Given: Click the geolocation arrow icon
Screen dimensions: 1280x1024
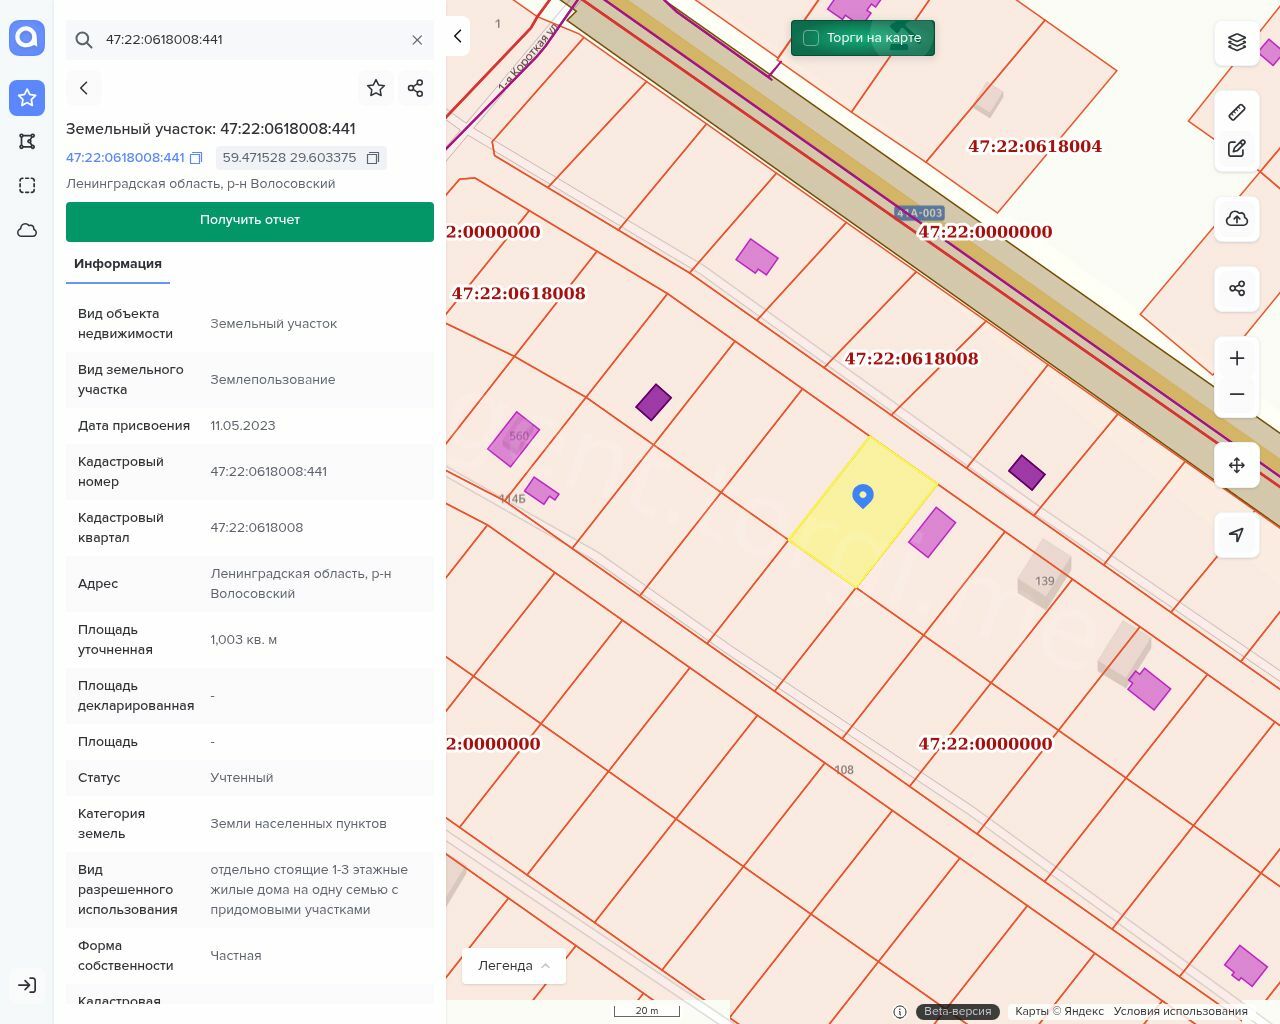Looking at the screenshot, I should tap(1237, 535).
